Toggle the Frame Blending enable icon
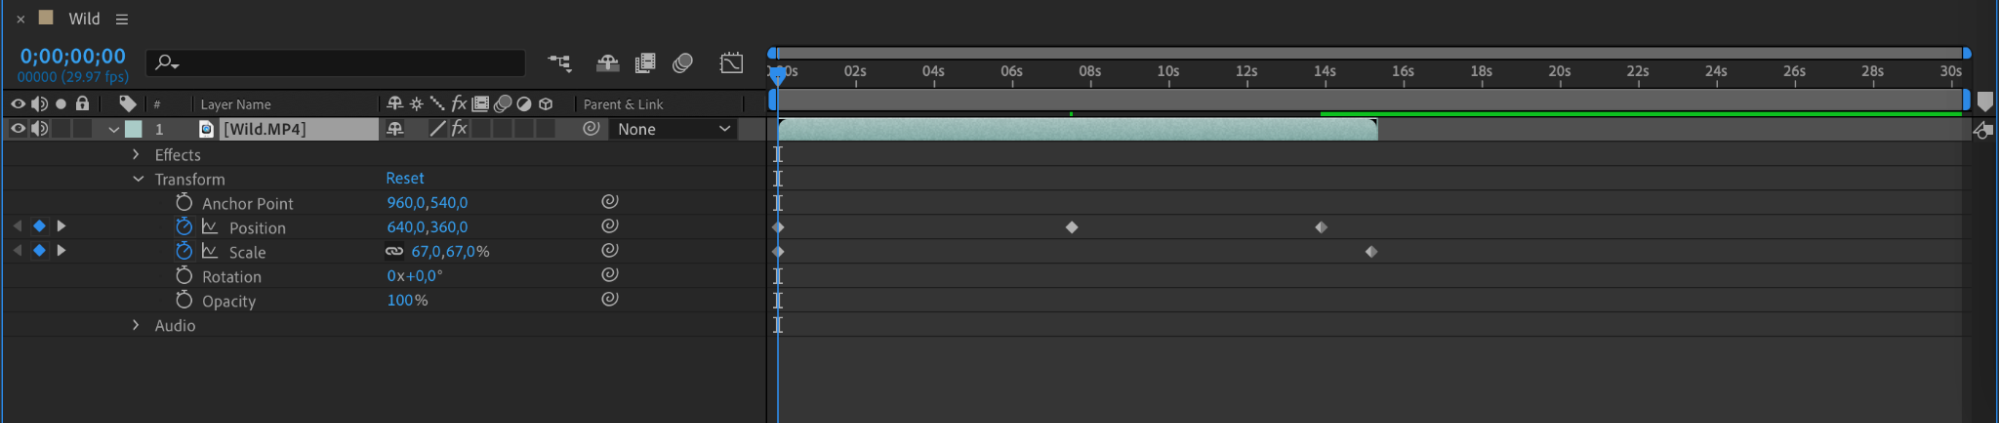 (x=645, y=63)
